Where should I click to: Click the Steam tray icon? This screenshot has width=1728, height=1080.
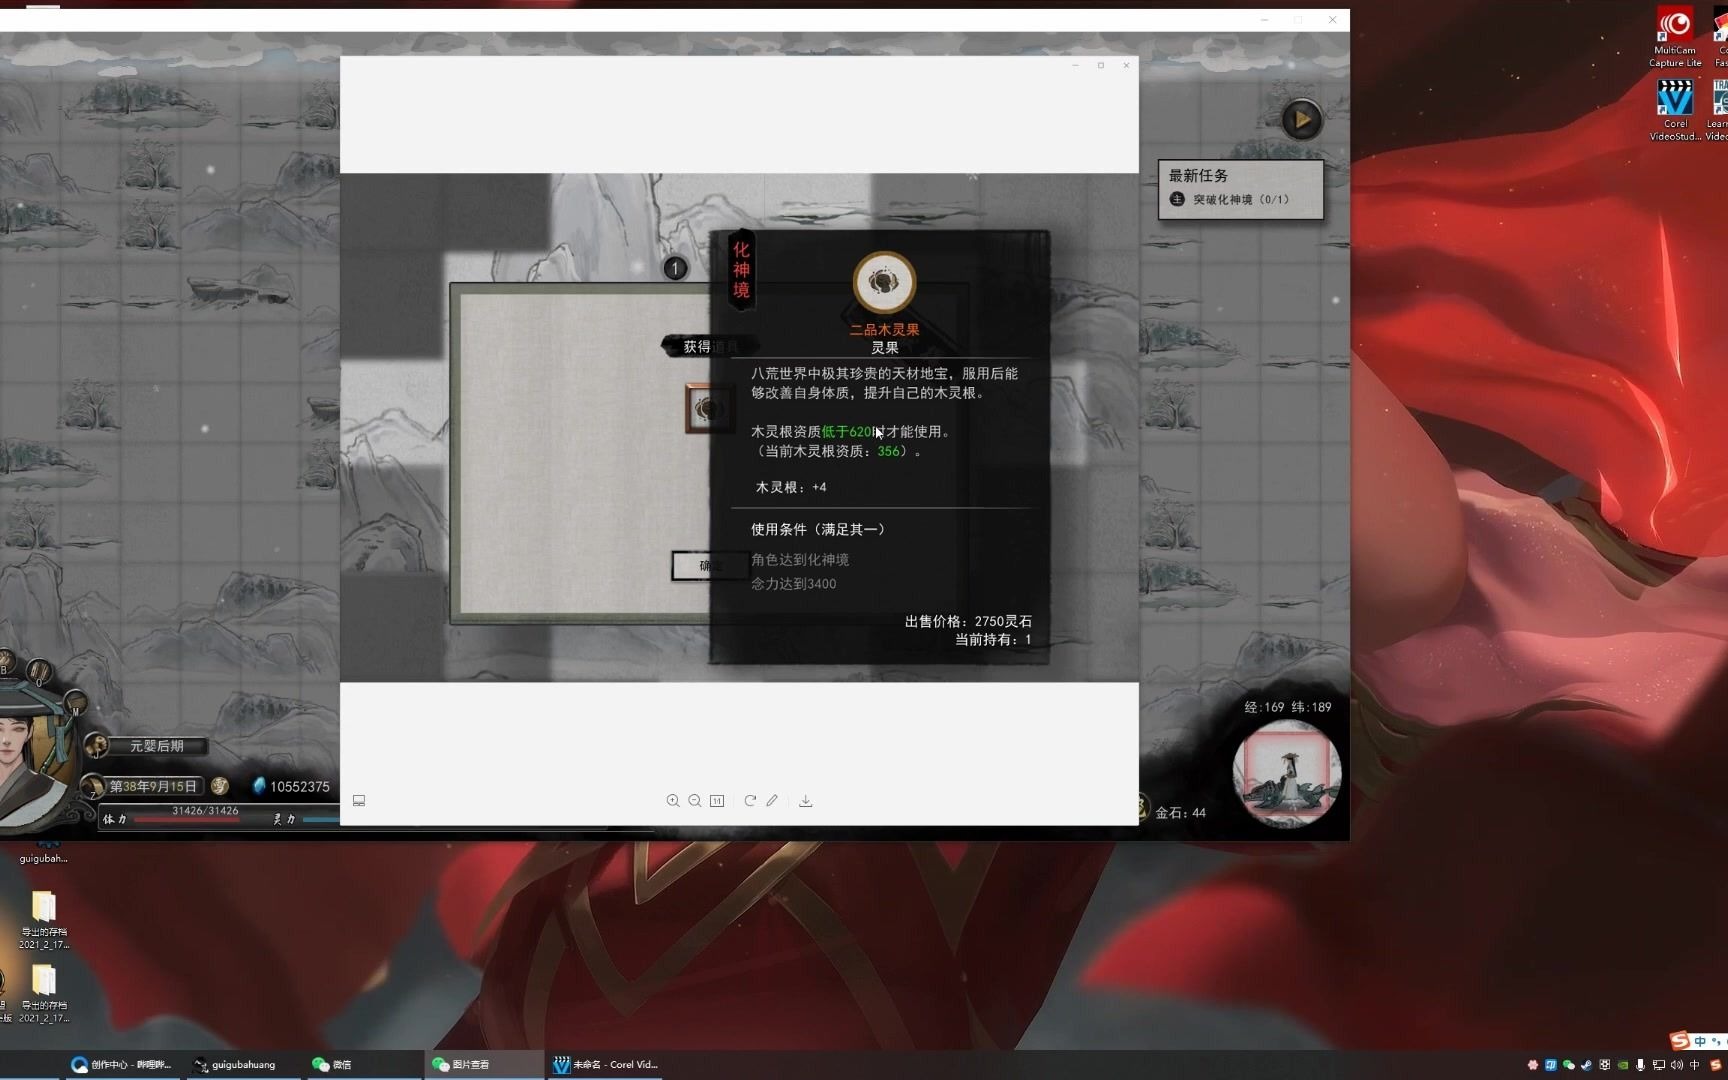click(1586, 1065)
